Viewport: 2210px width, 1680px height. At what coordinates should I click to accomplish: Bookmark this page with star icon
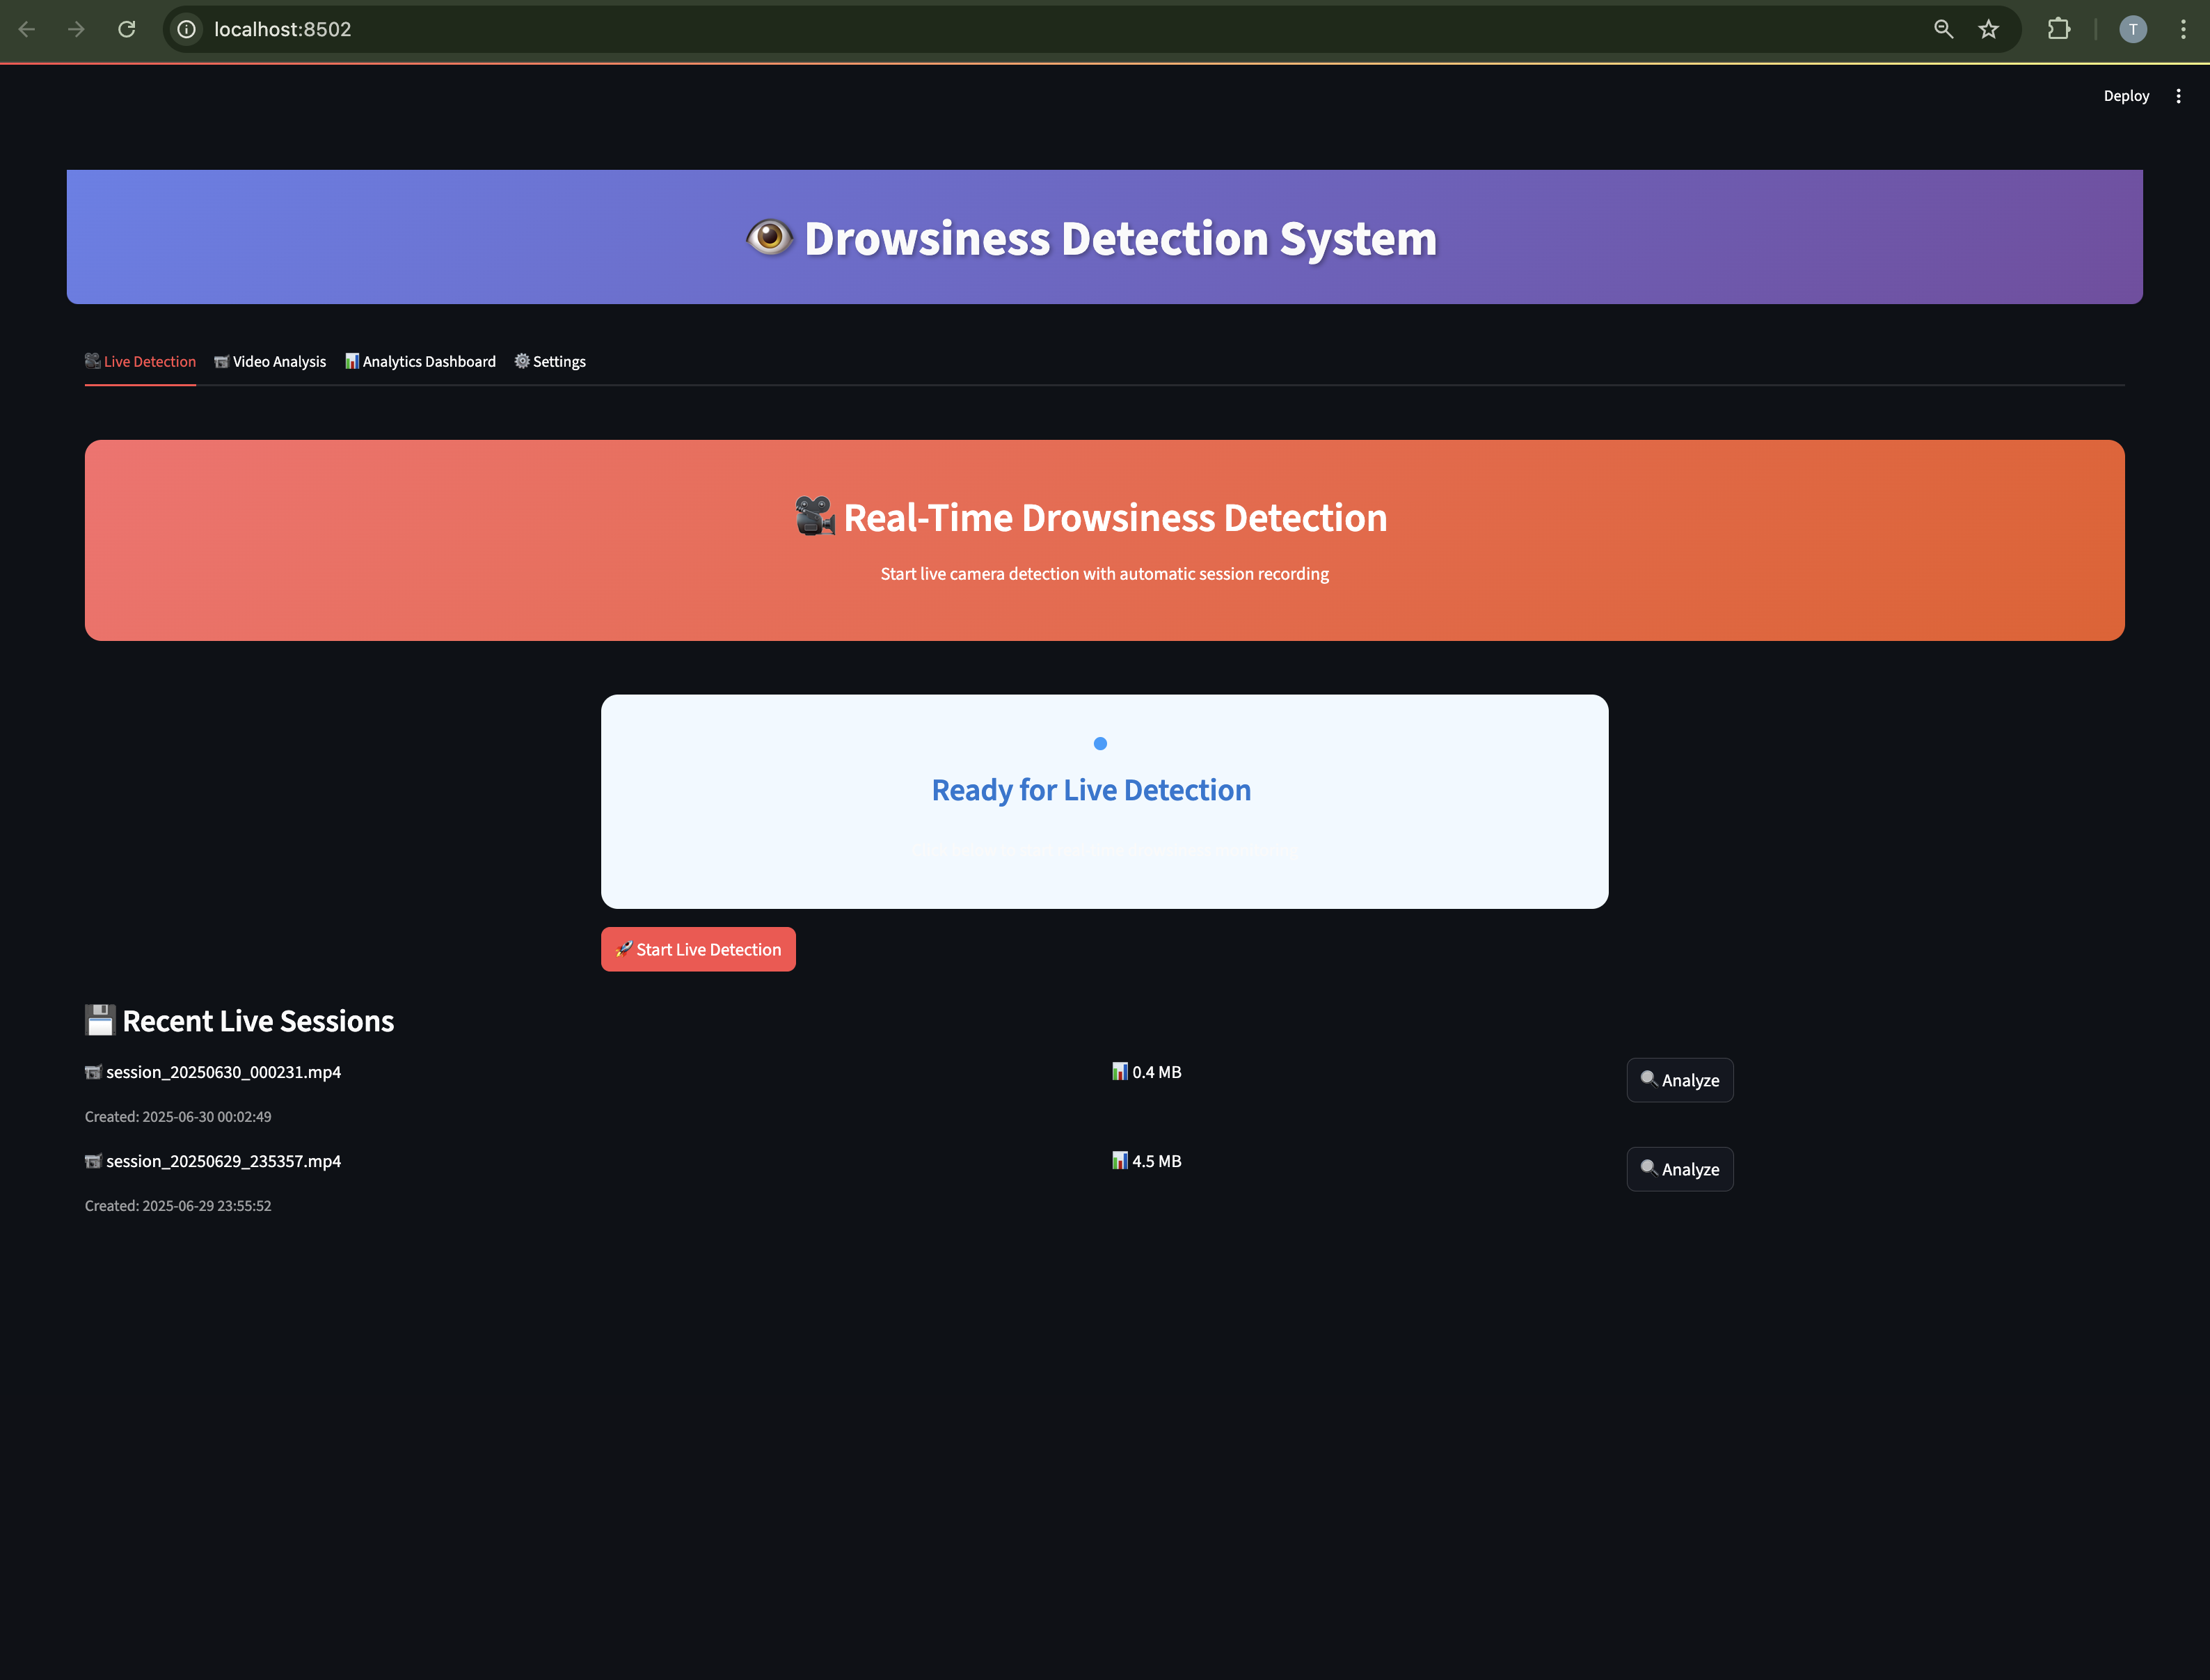pyautogui.click(x=1989, y=29)
